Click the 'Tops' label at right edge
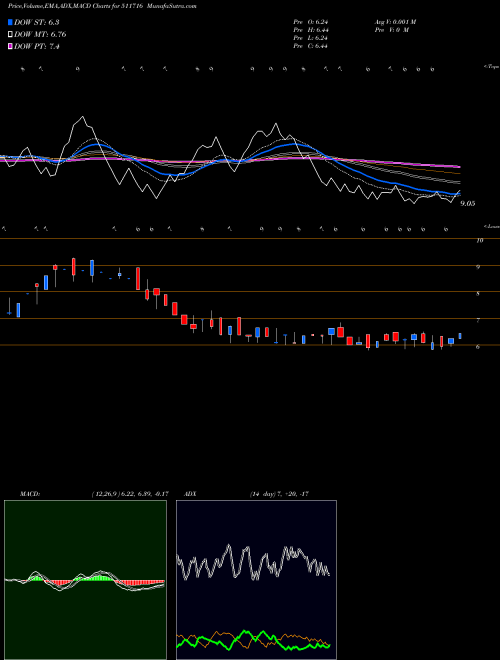The image size is (500, 660). [x=492, y=67]
